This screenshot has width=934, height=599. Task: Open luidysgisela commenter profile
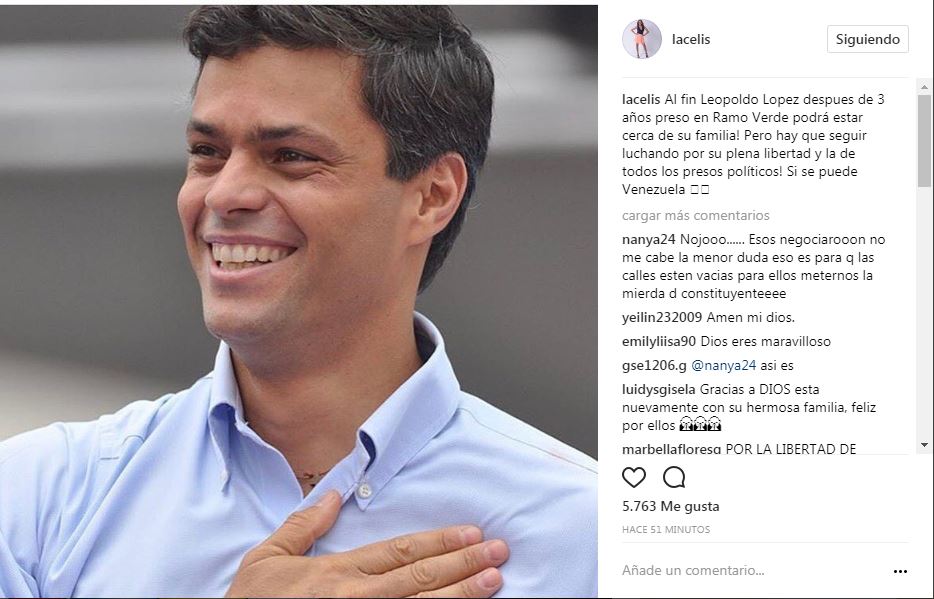click(659, 389)
